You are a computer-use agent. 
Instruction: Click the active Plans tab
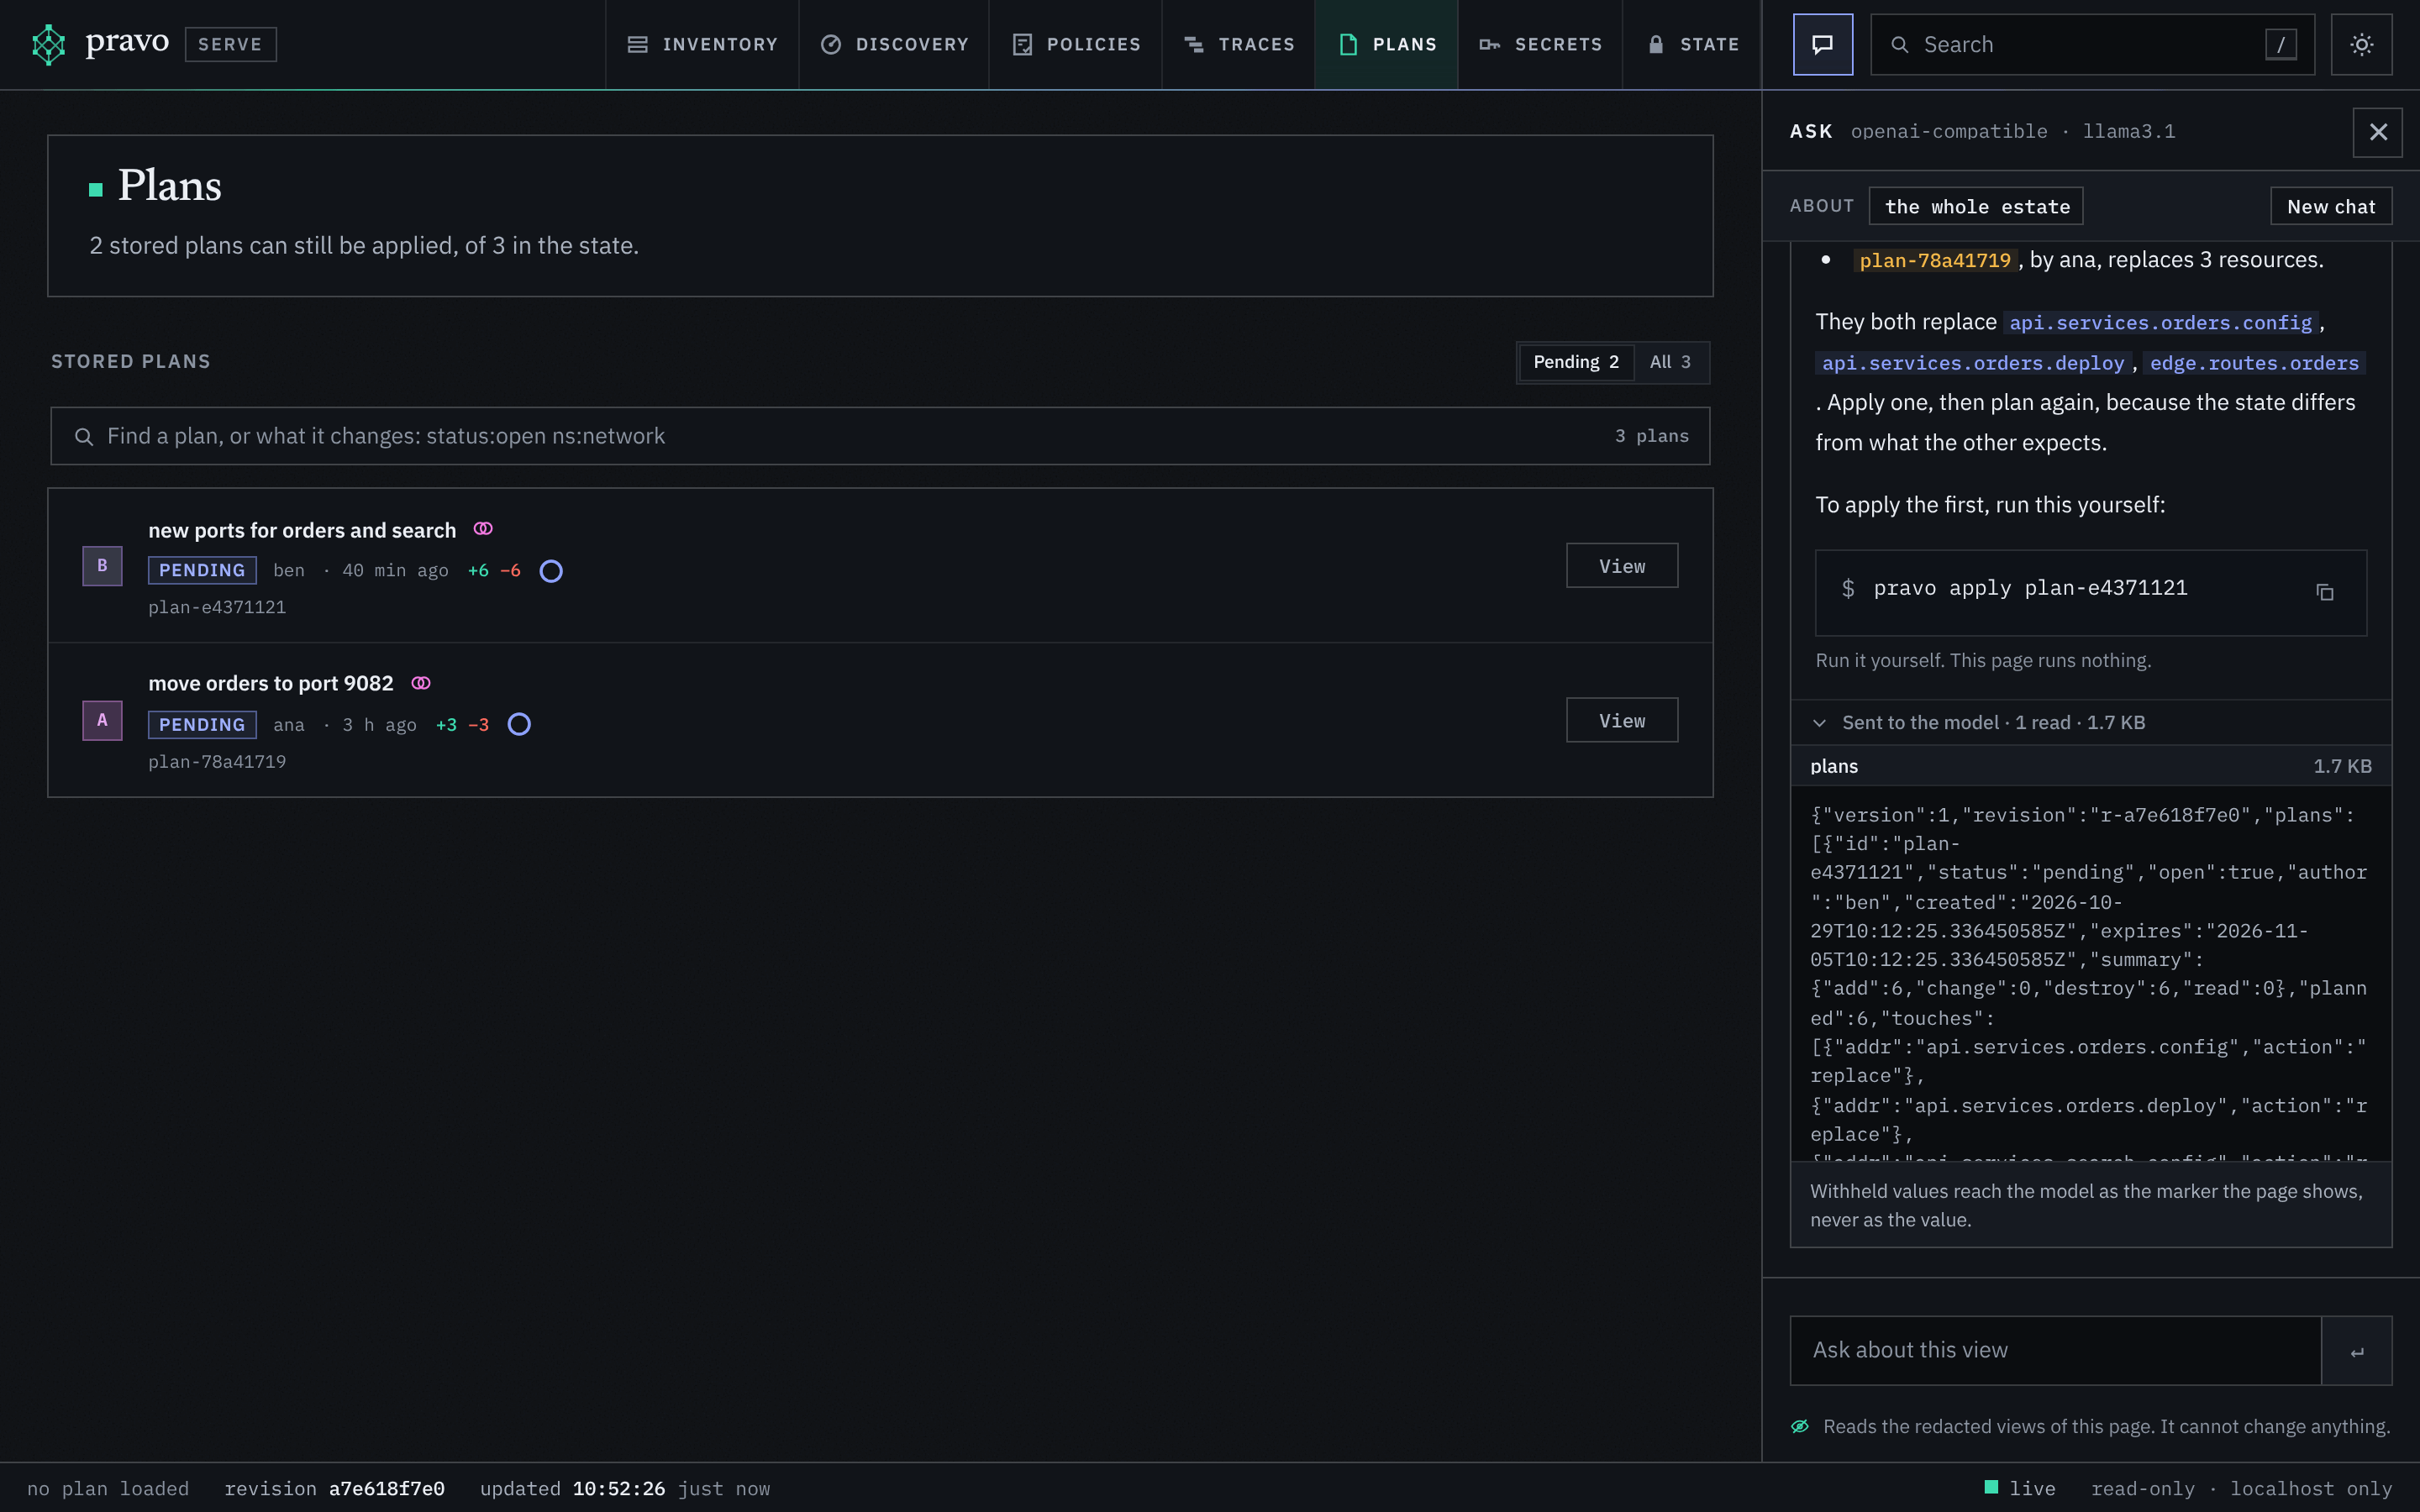(x=1386, y=45)
